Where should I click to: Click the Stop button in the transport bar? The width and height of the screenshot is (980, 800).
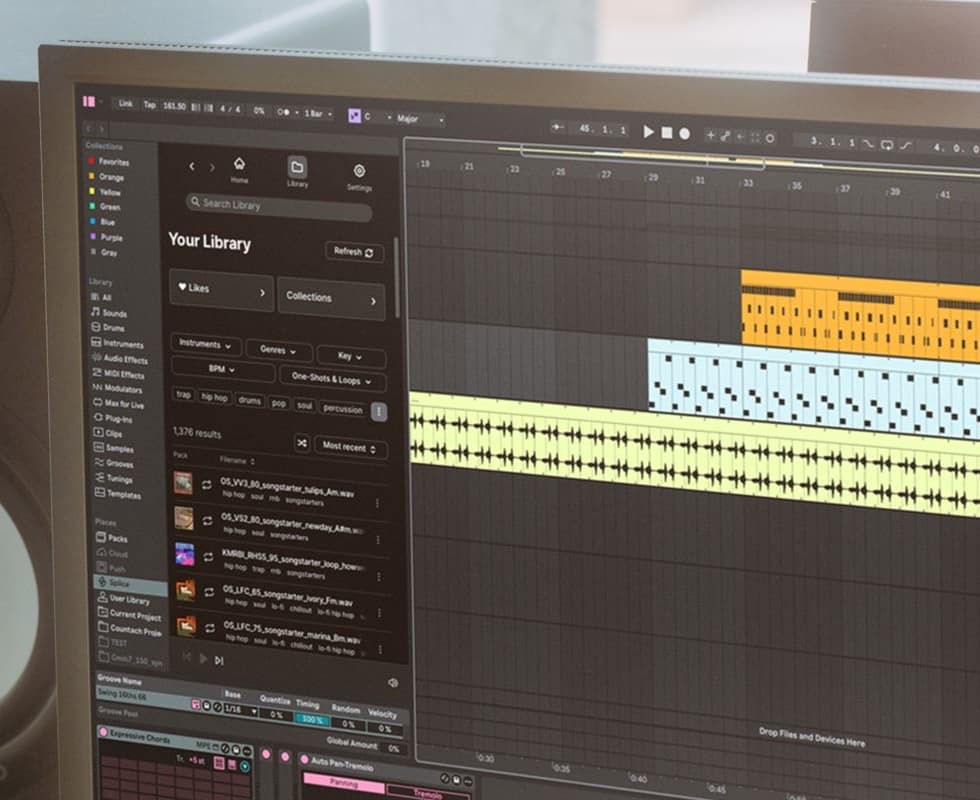[x=667, y=132]
